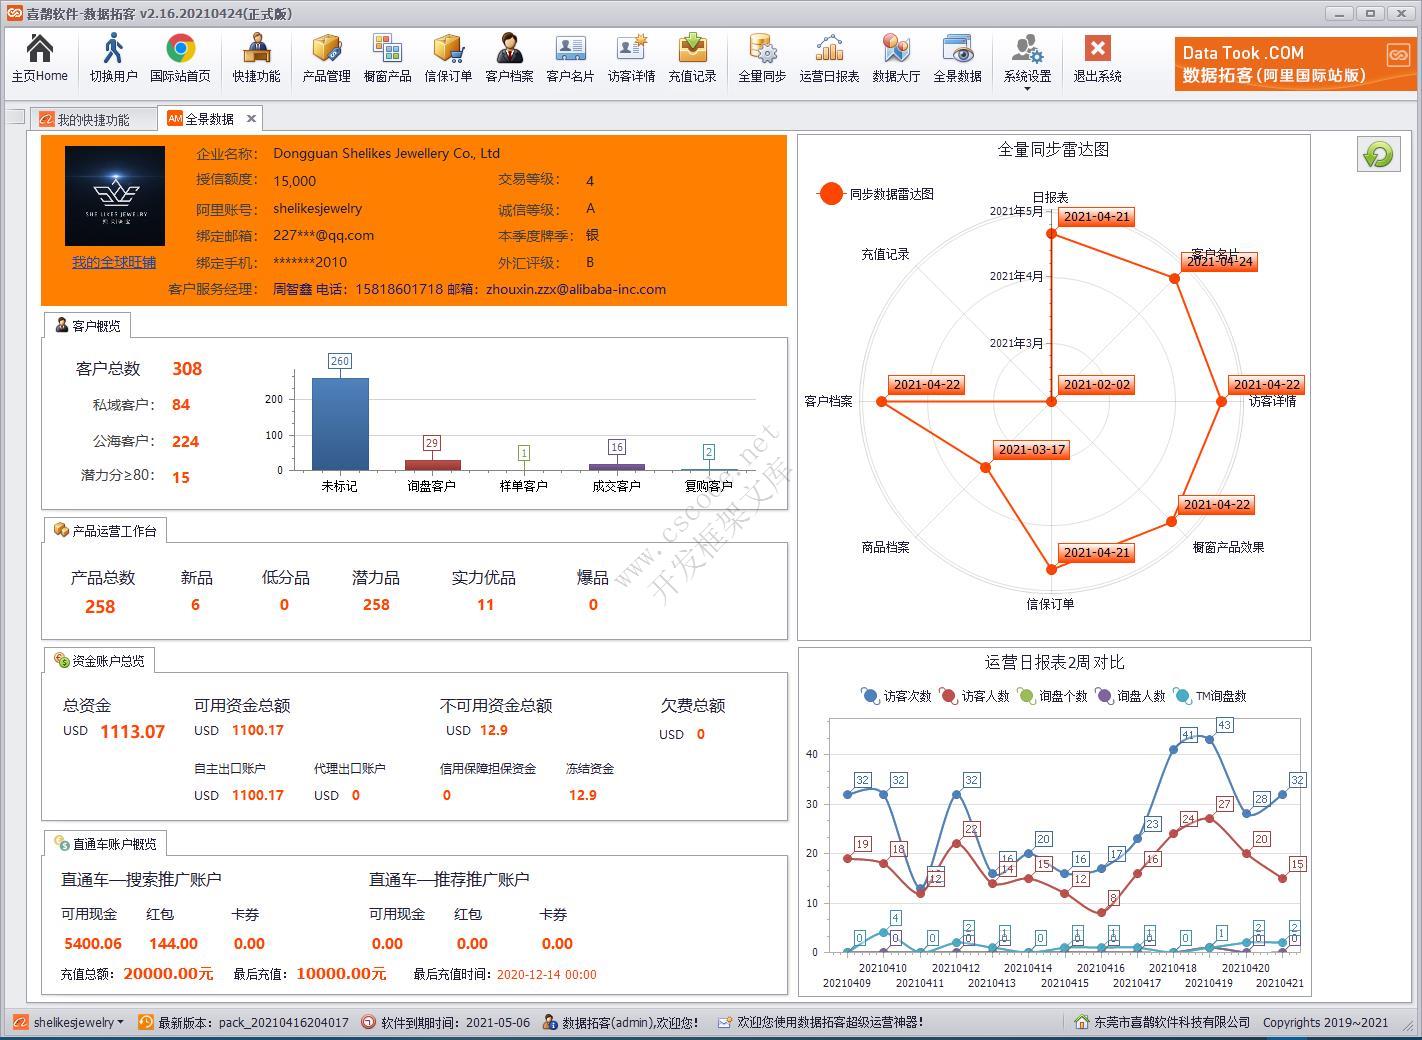Screen dimensions: 1422x1040
Task: Expand the 系统设置 dropdown arrow
Action: tap(1027, 89)
